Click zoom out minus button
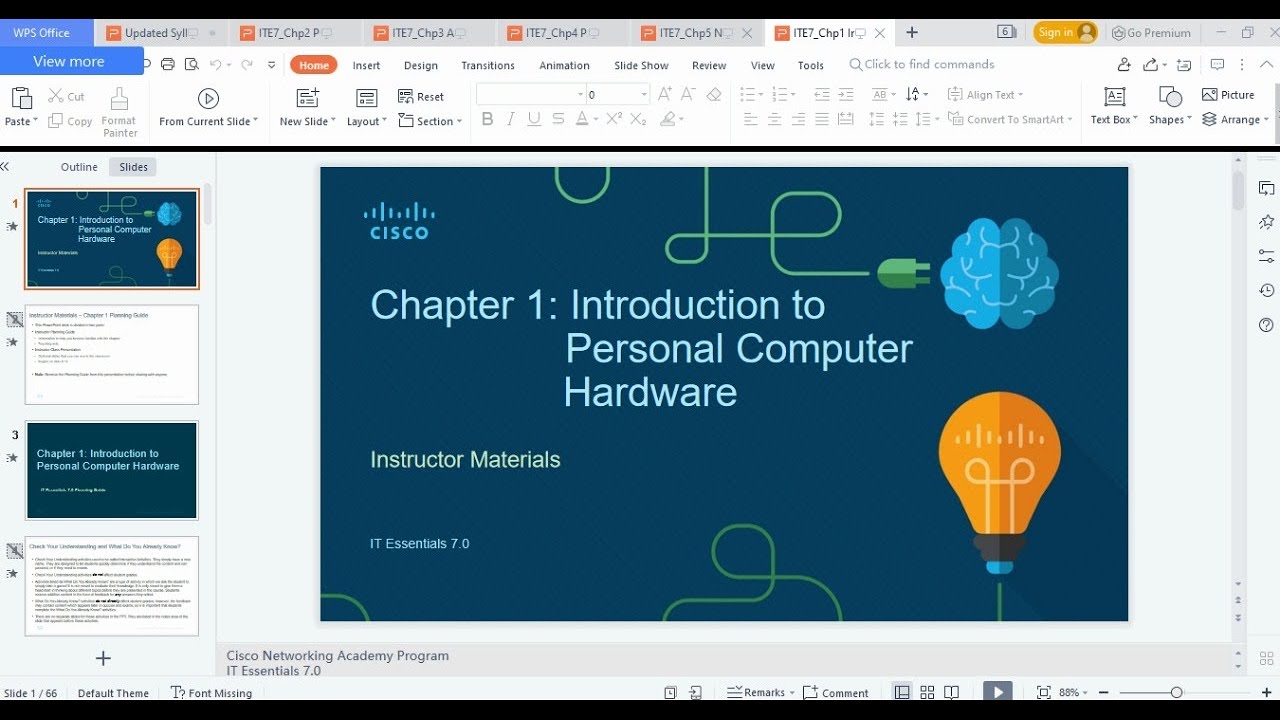 1104,692
